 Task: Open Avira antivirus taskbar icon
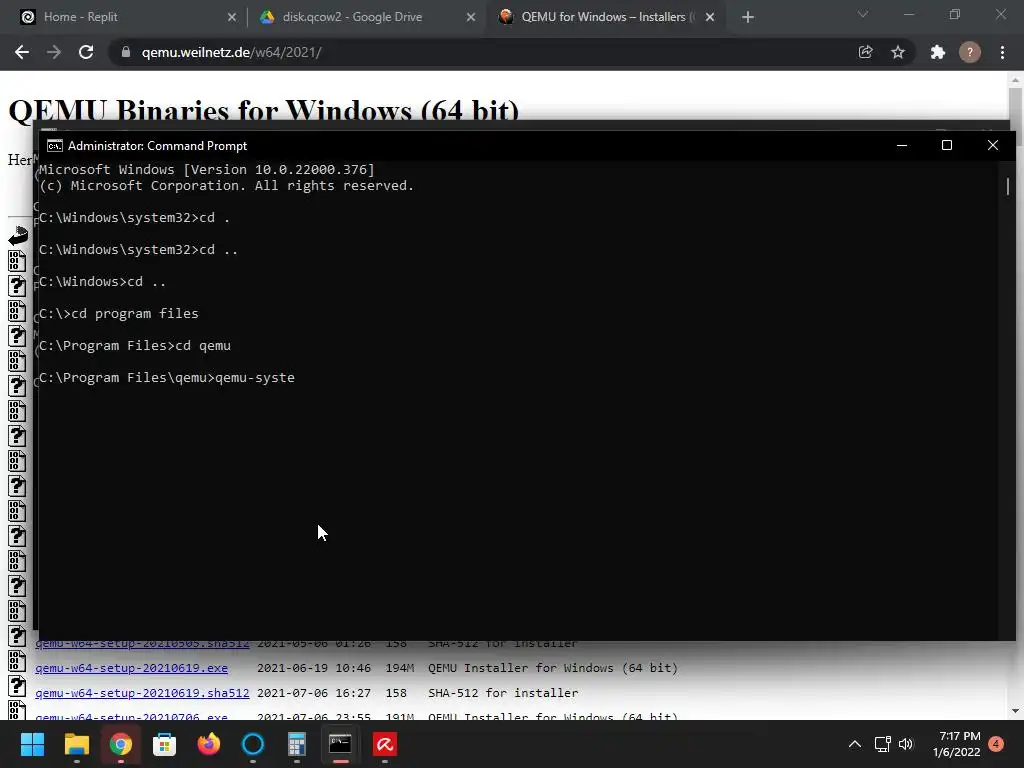click(385, 744)
